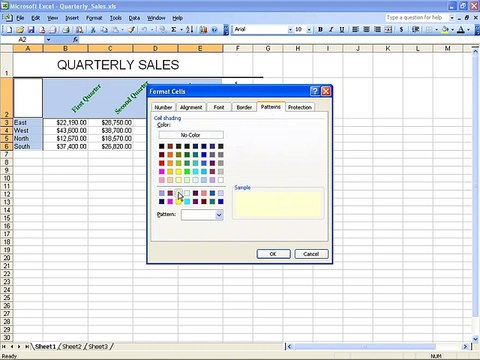Switch to the Protection tab

point(300,107)
